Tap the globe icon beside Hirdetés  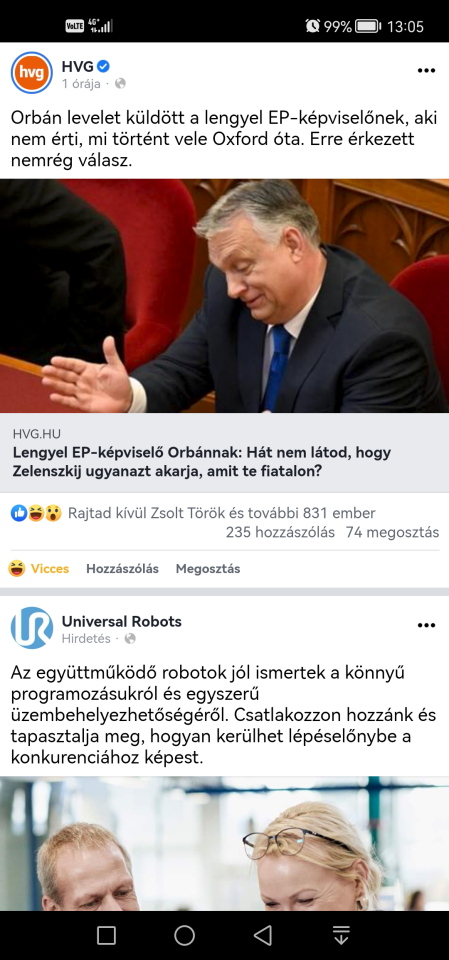click(130, 639)
